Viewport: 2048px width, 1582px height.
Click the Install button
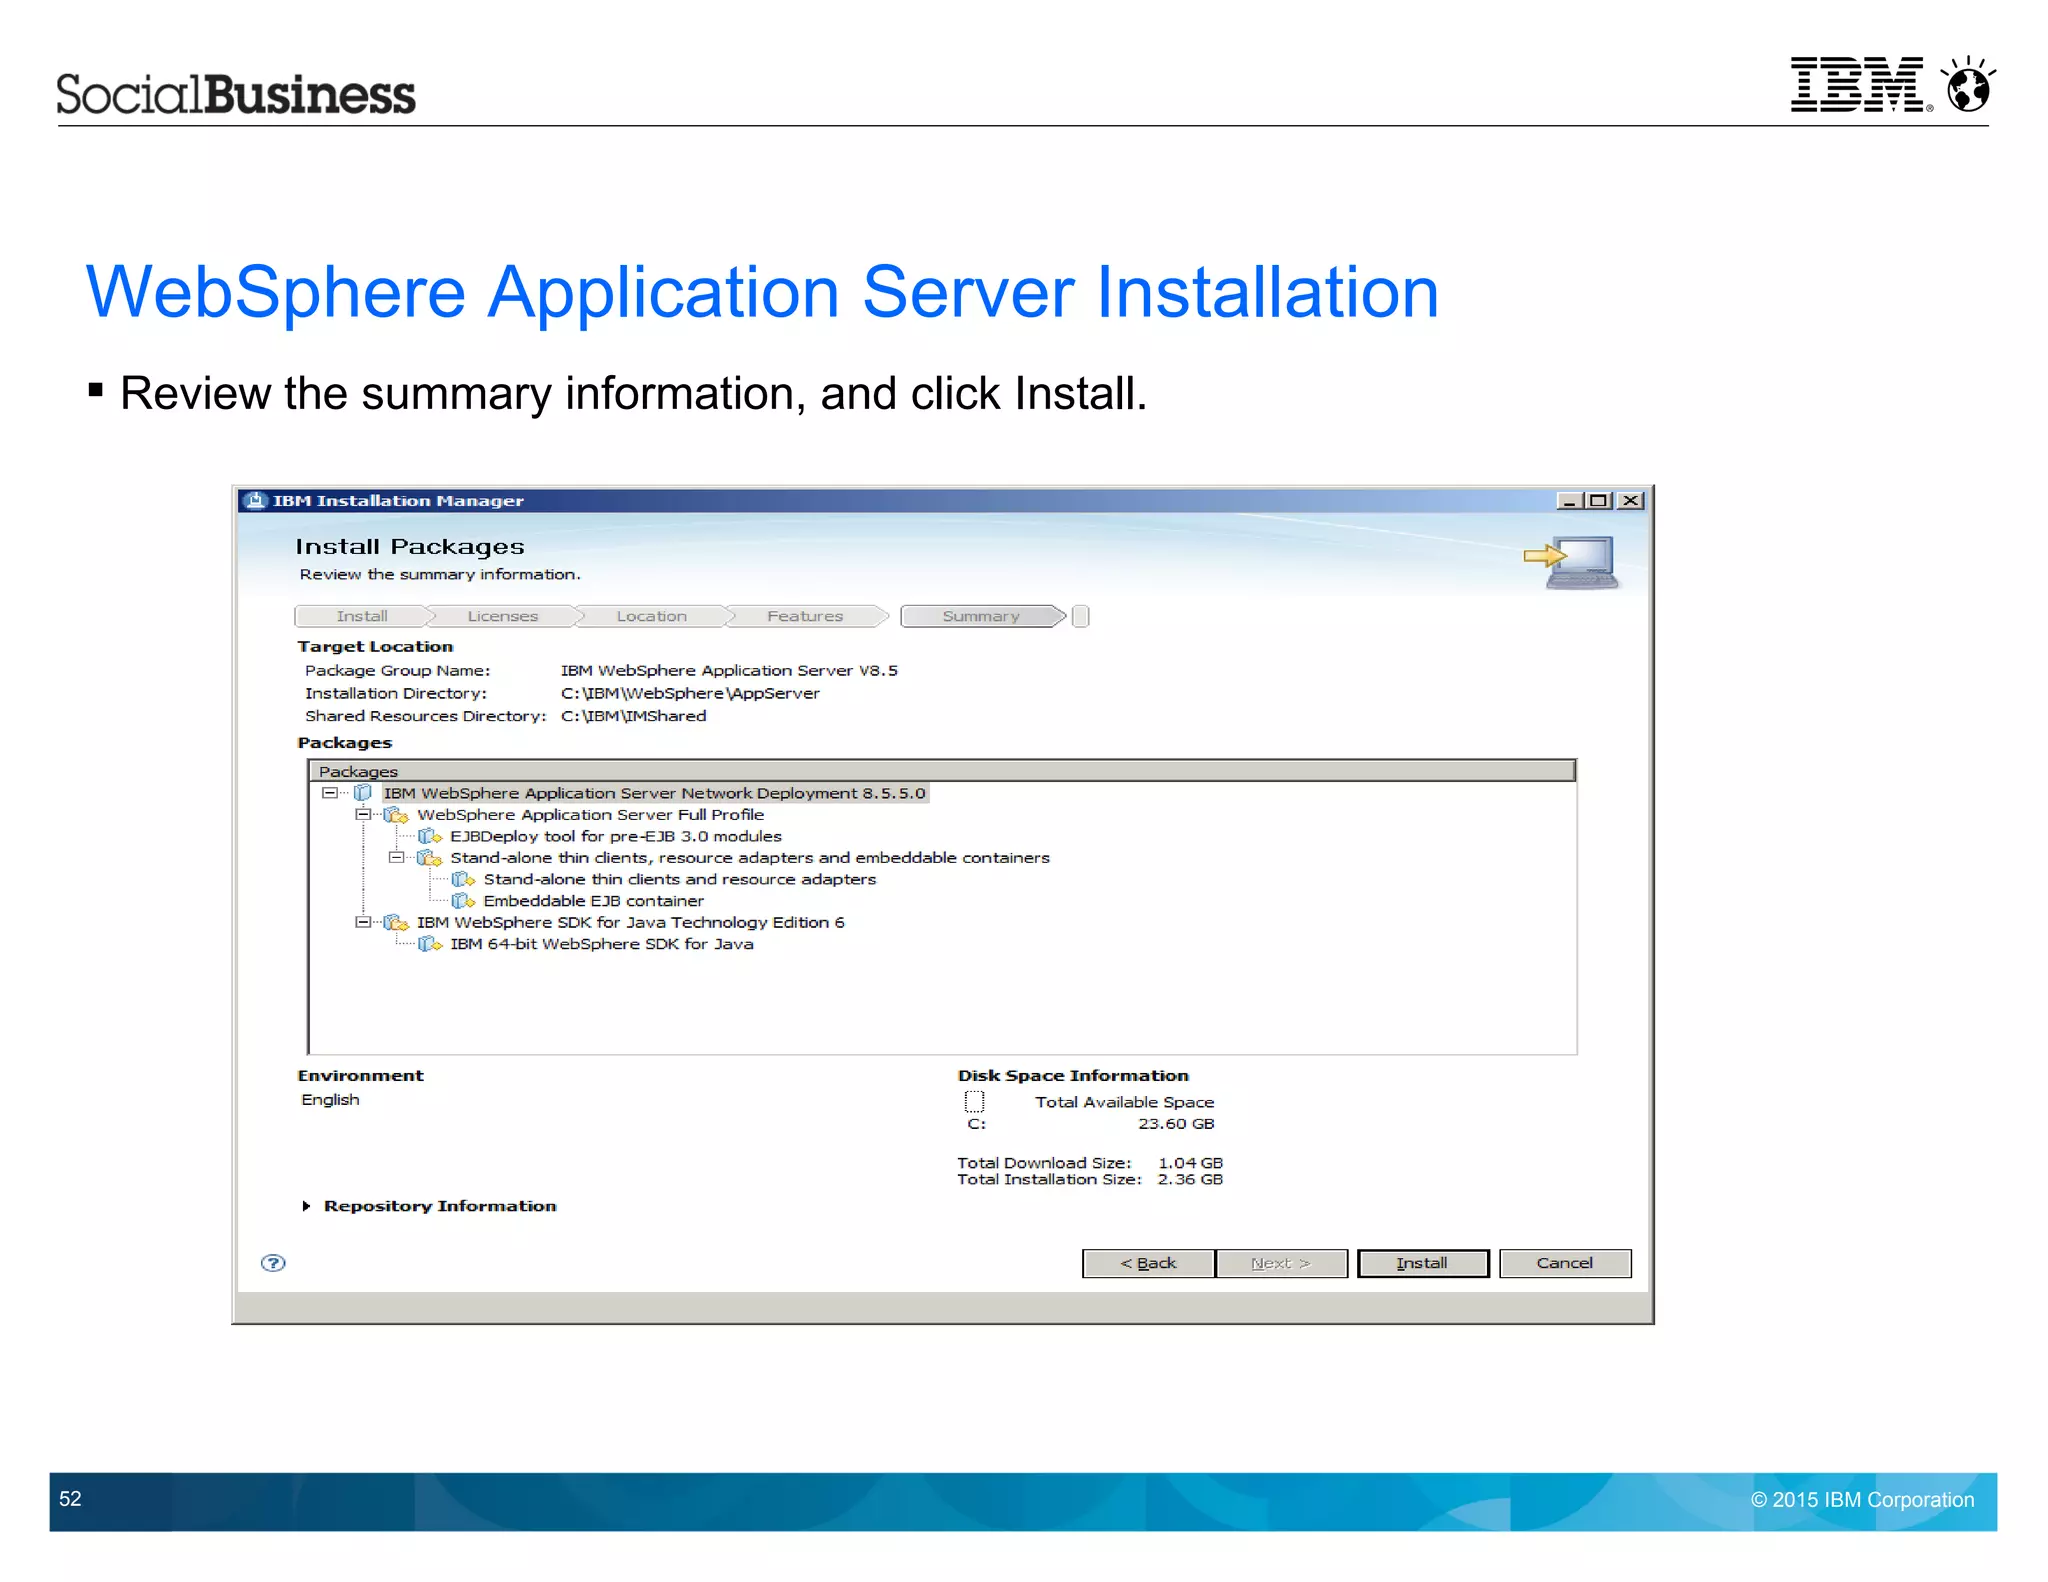1422,1263
